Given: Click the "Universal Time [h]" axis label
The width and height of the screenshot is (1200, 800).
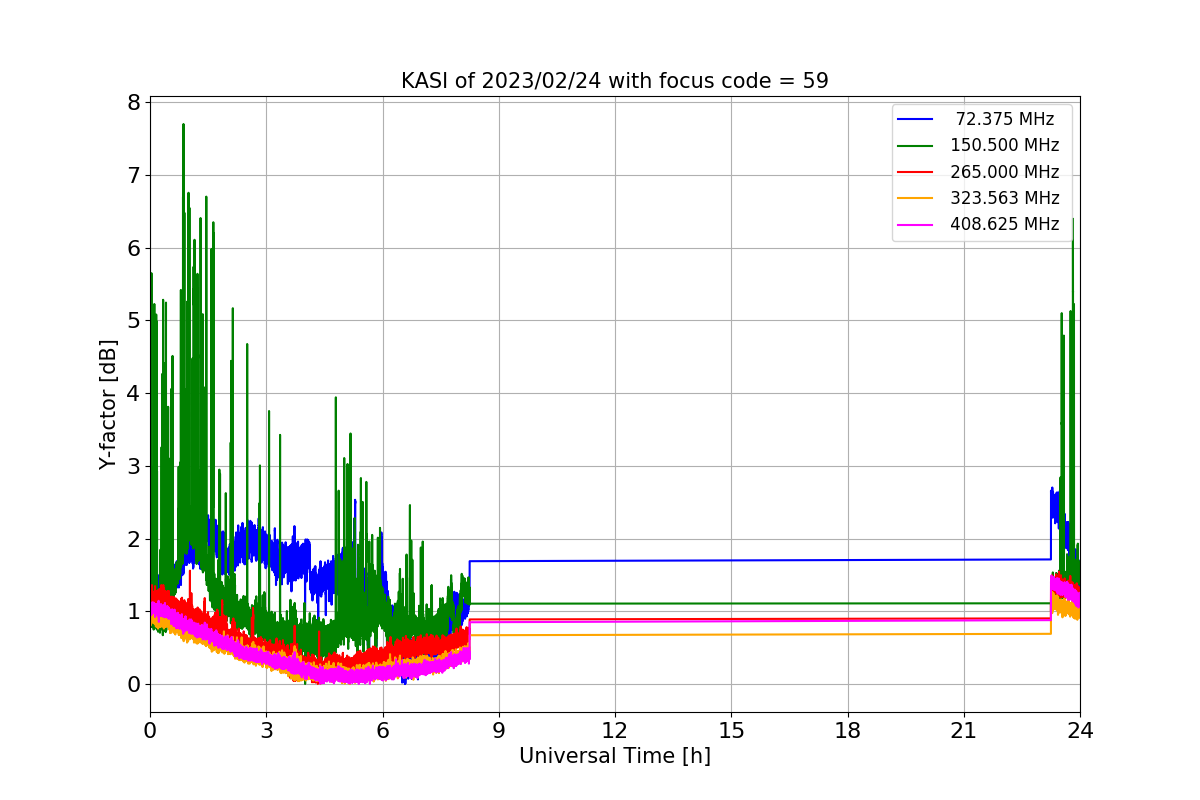Looking at the screenshot, I should [615, 756].
